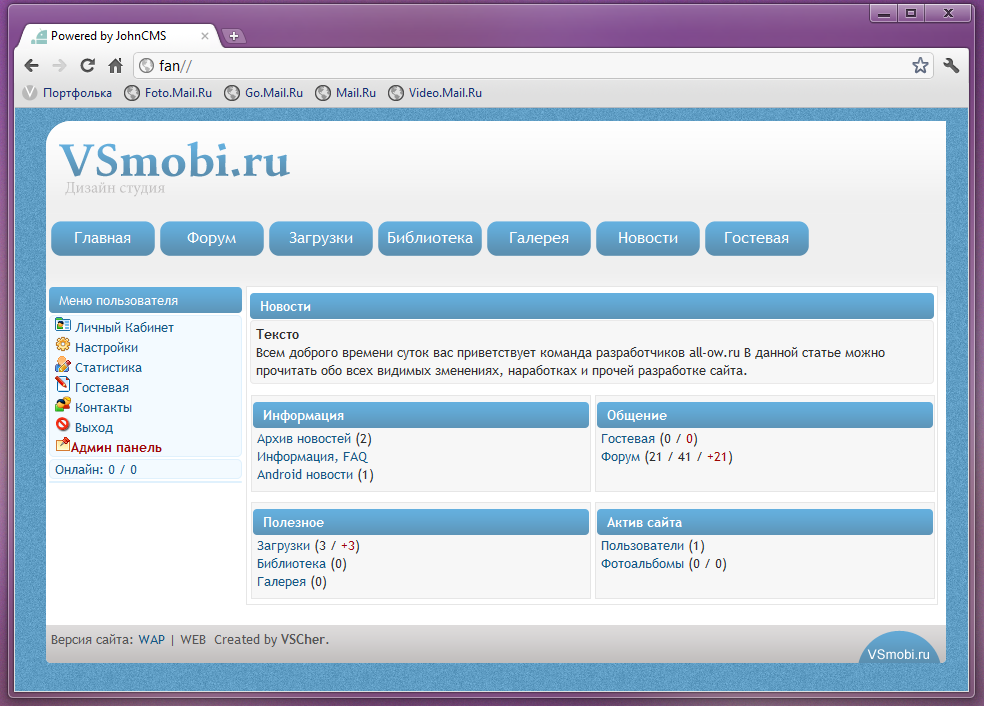Open the Статистика link in user menu

[x=108, y=368]
